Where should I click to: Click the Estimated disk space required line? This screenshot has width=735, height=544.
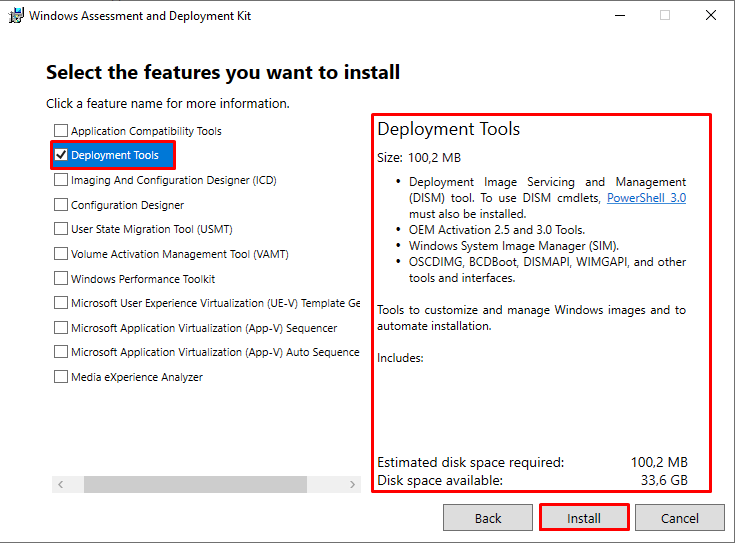[x=532, y=462]
